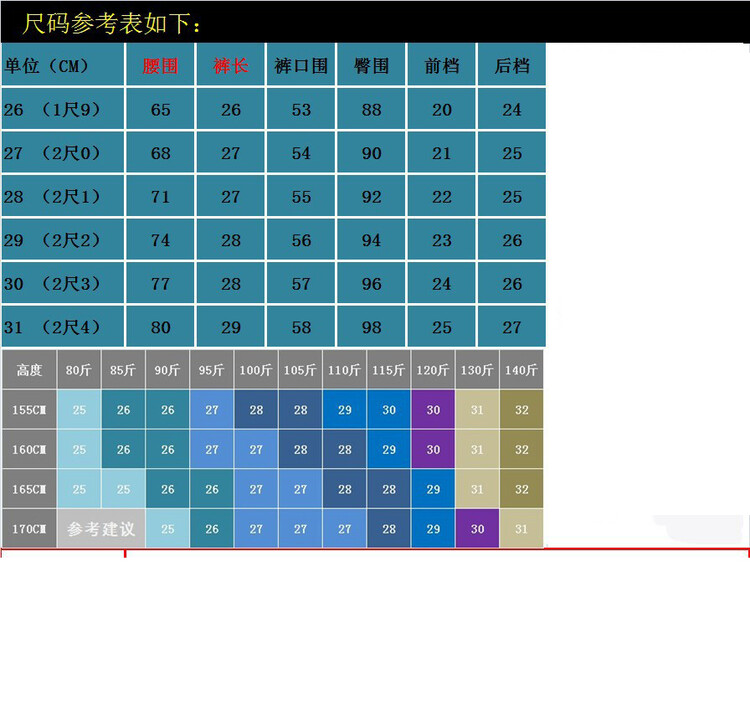Screen dimensions: 750x726
Task: Click the 80斤 weight column header
Action: pos(79,370)
